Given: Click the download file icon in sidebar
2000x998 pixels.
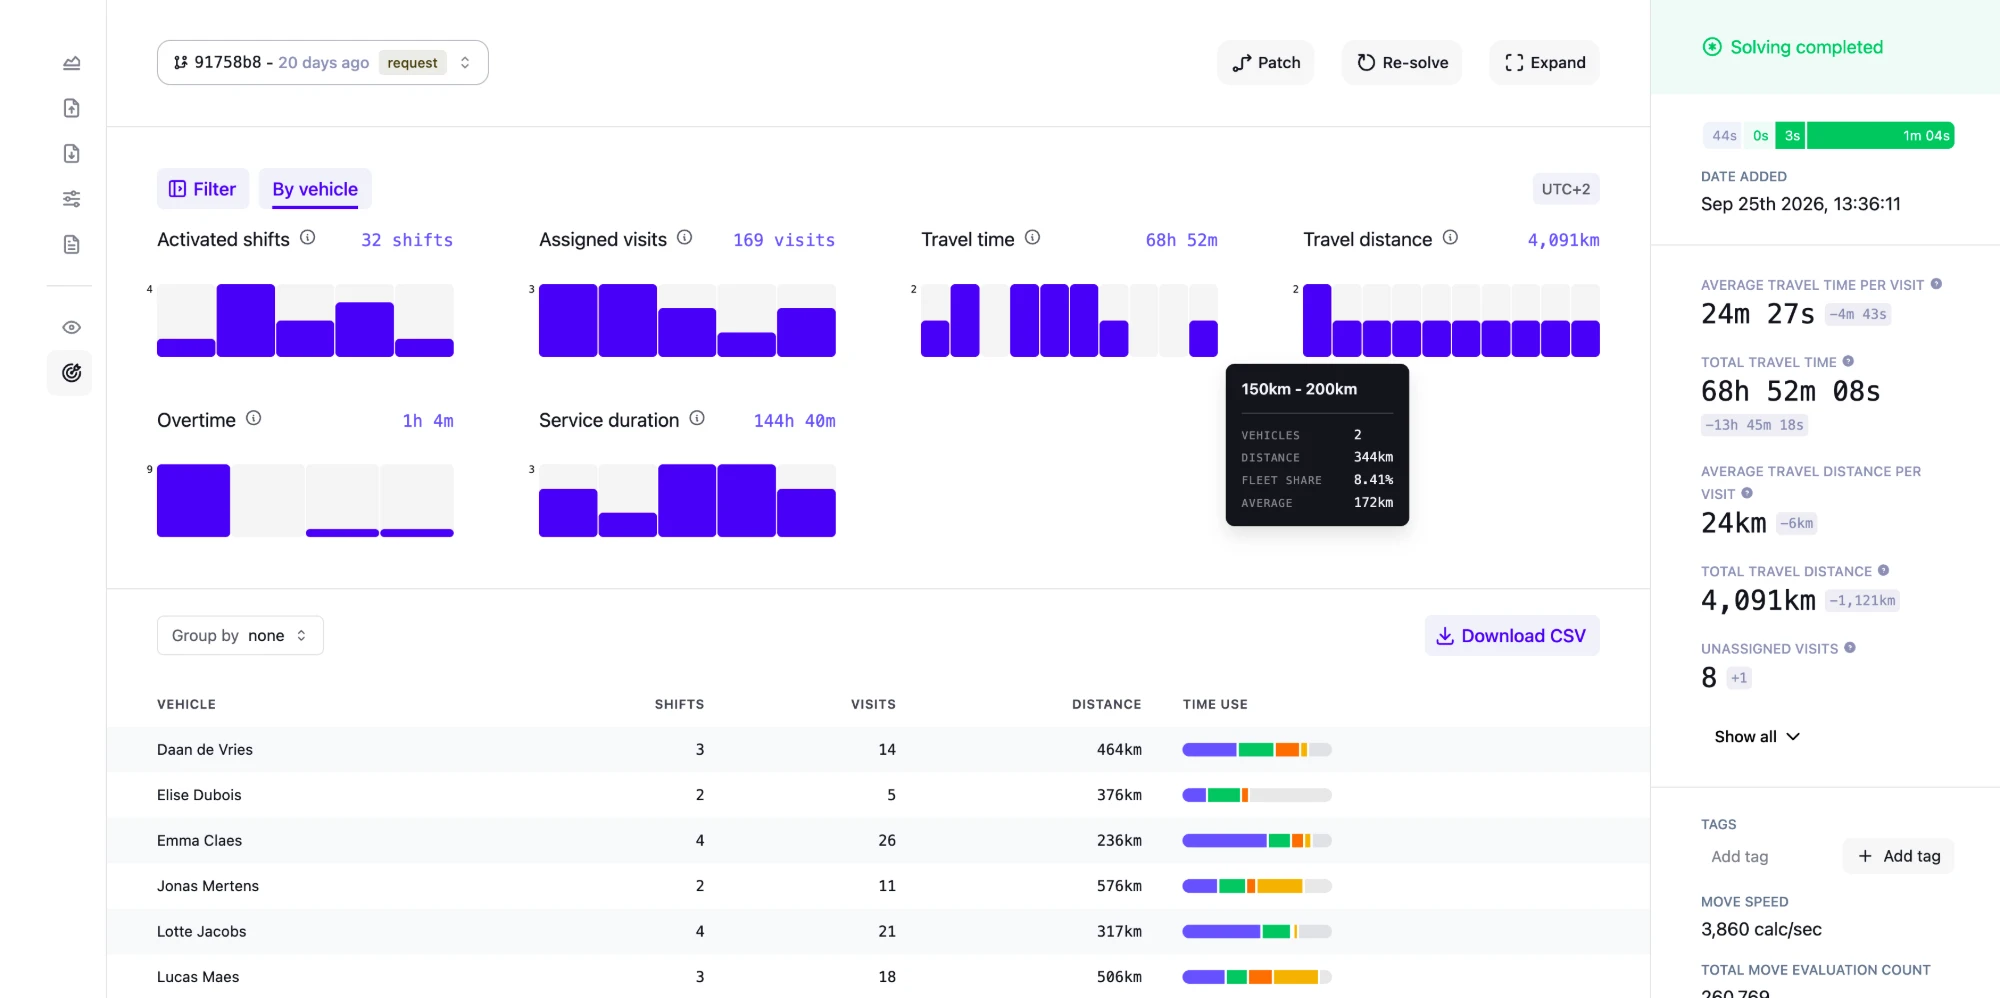Looking at the screenshot, I should tap(71, 153).
